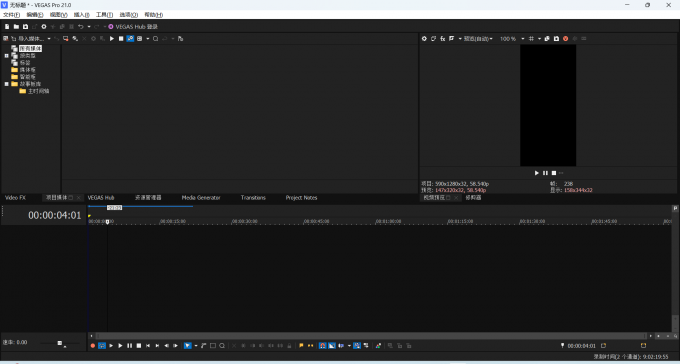The width and height of the screenshot is (680, 364).
Task: Click the timeline horizontal scrollbar
Action: coord(371,336)
